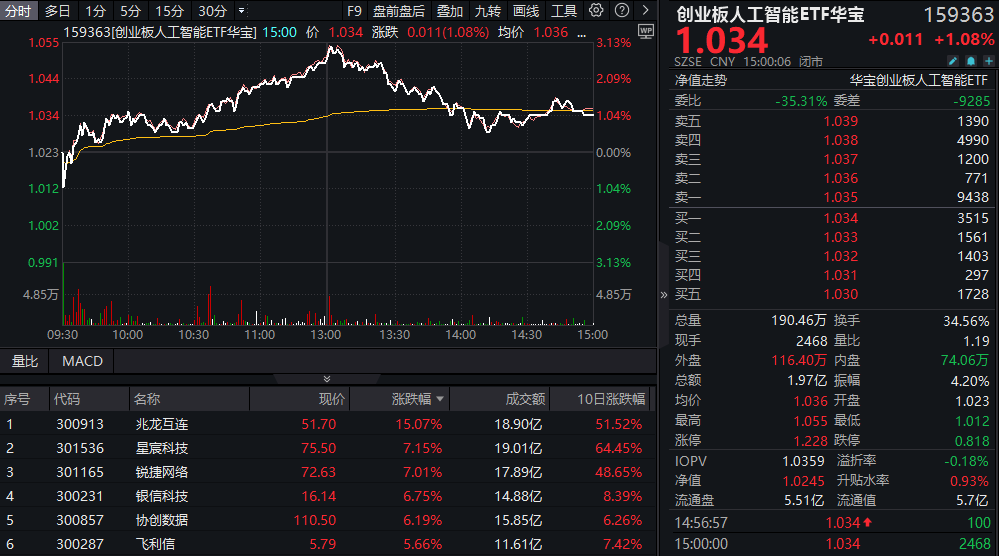This screenshot has width=999, height=556.
Task: Open the dropdown arrow after 30分
Action: pyautogui.click(x=241, y=11)
